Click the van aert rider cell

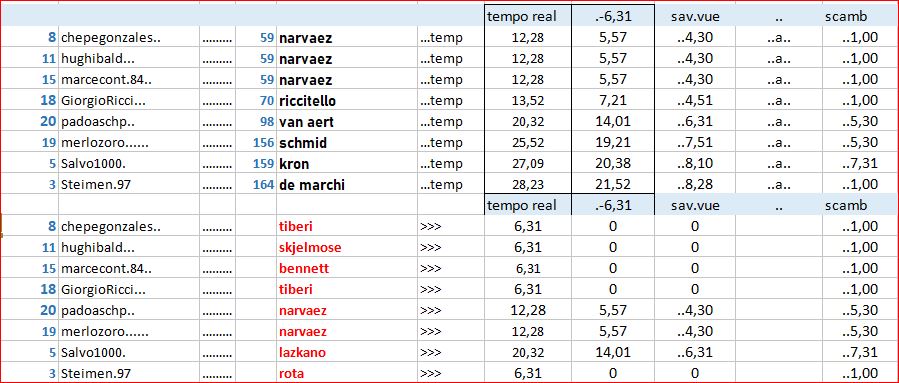click(x=347, y=122)
